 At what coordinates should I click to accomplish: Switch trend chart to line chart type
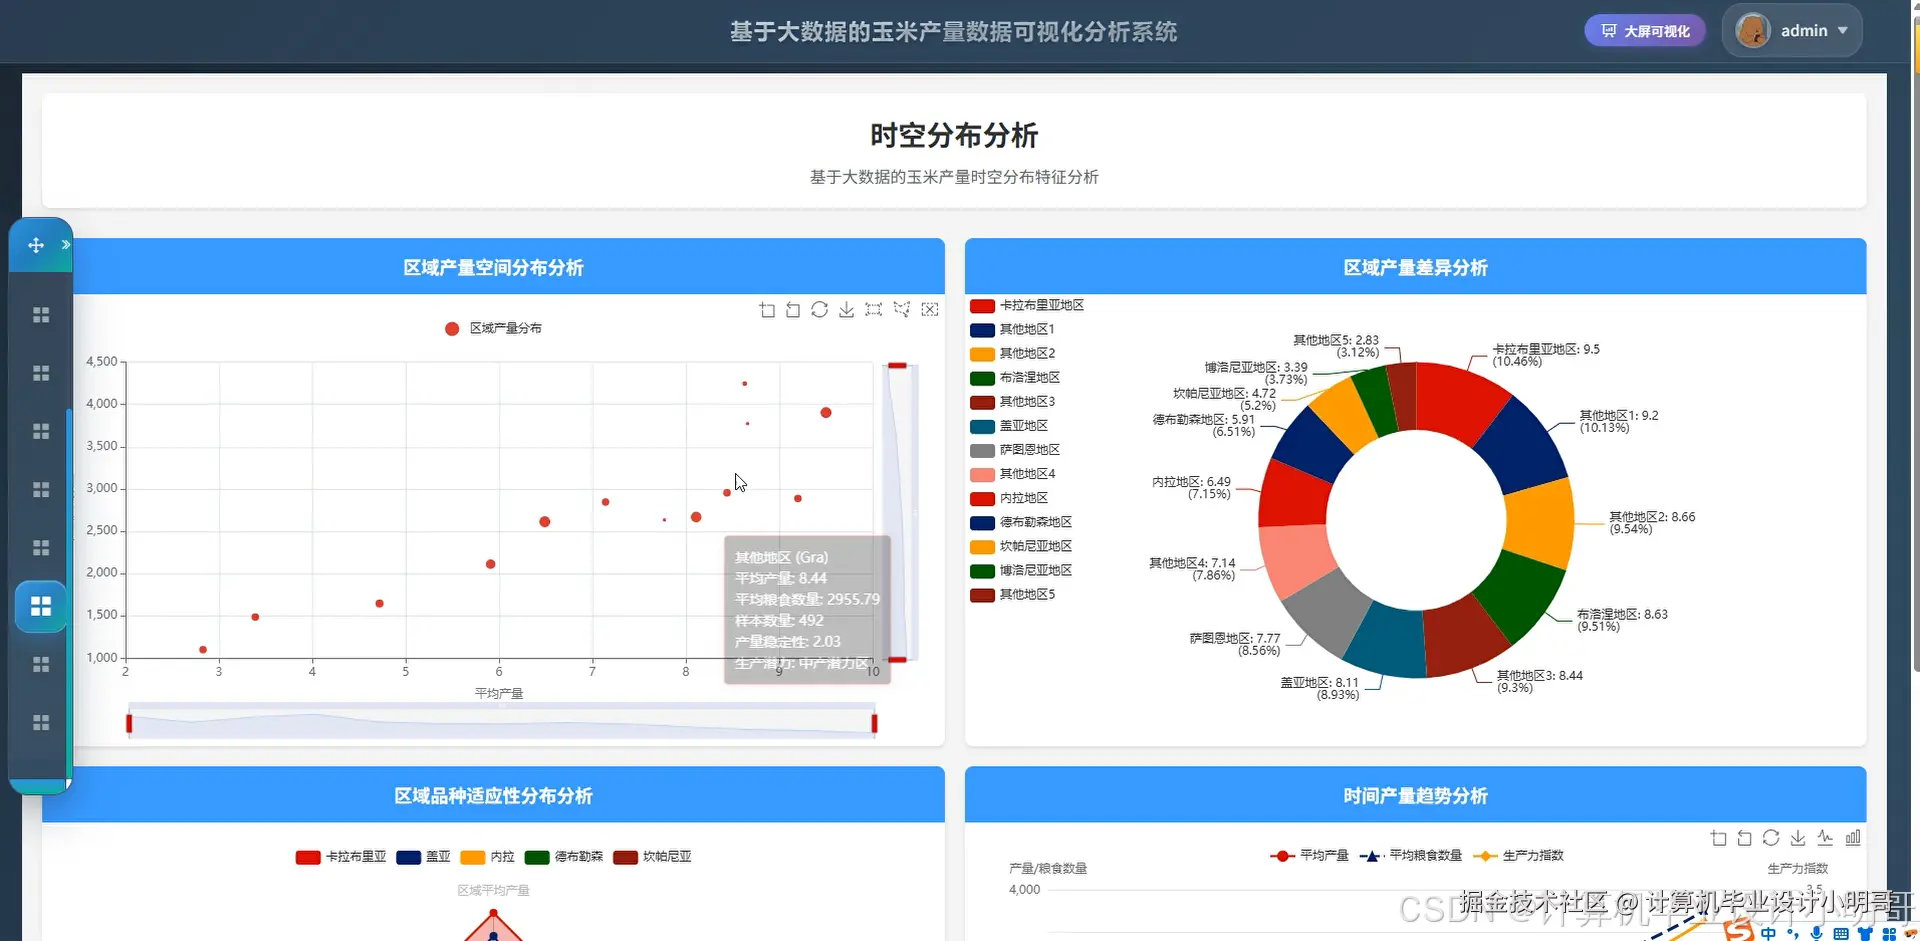coord(1823,837)
